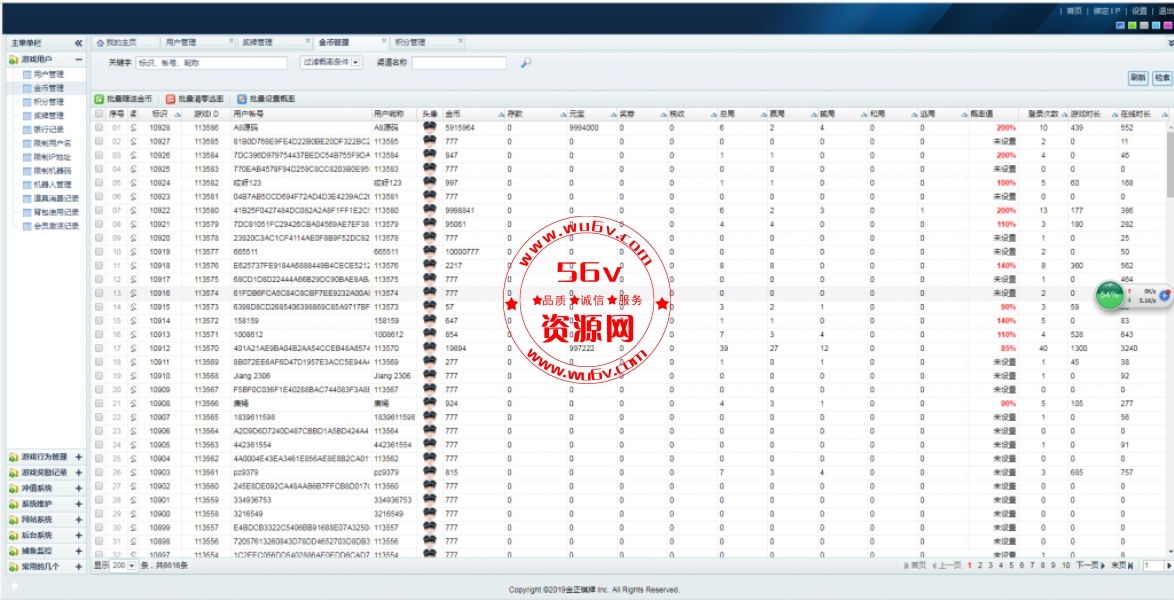Expand the 游戏奖励记录 sidebar section
Screen dimensions: 1174x600
click(79, 473)
